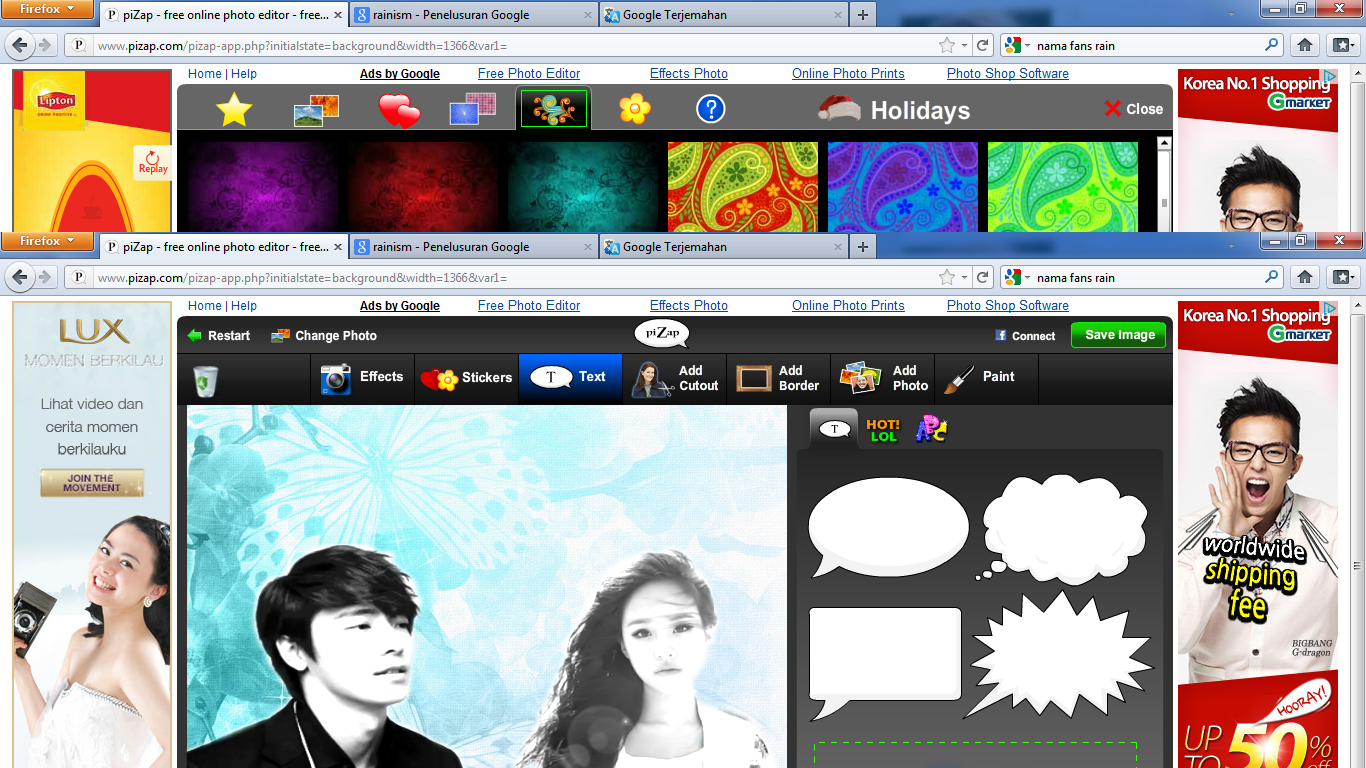Choose the blue and pink pattern squares category
This screenshot has height=768, width=1366.
point(473,108)
